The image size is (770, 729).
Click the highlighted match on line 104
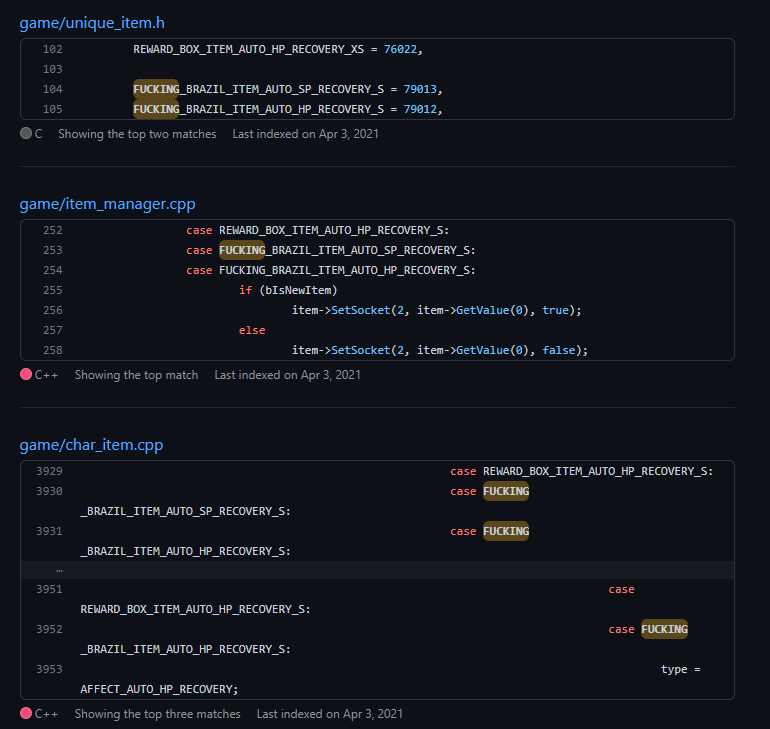click(156, 89)
